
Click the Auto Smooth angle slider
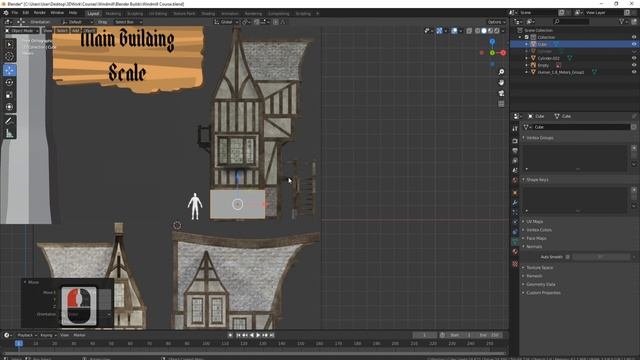tap(601, 257)
